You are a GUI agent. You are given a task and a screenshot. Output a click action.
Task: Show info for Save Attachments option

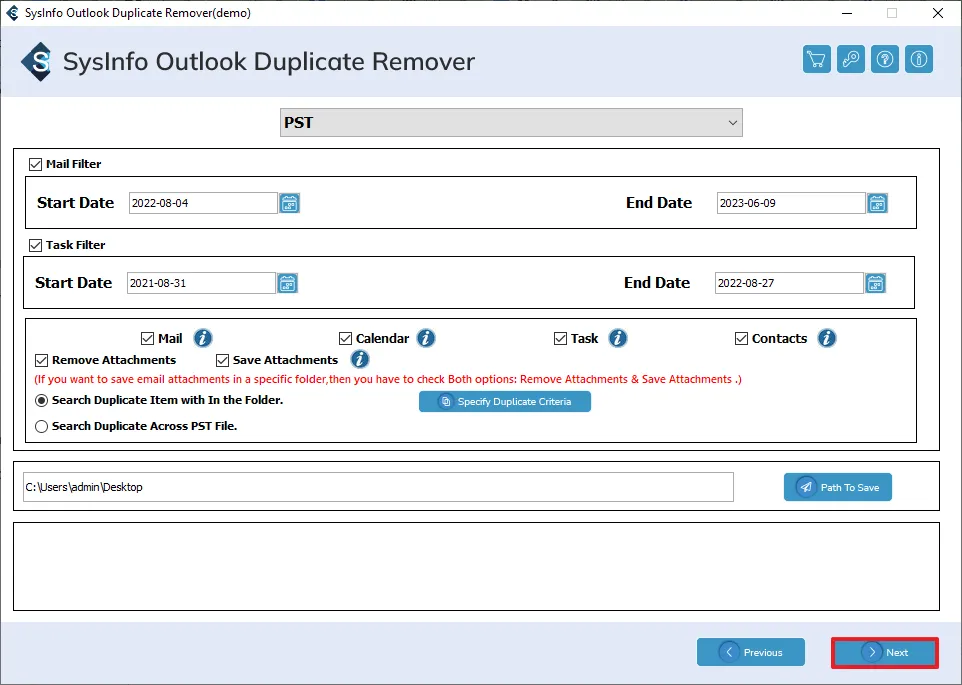click(x=360, y=359)
